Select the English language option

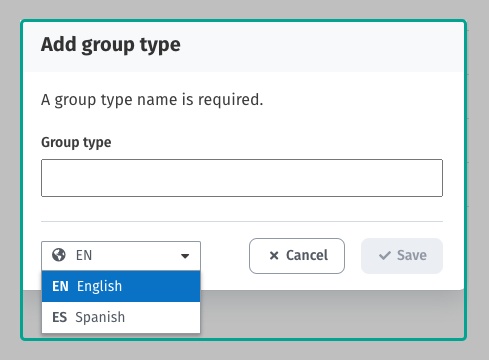point(121,286)
